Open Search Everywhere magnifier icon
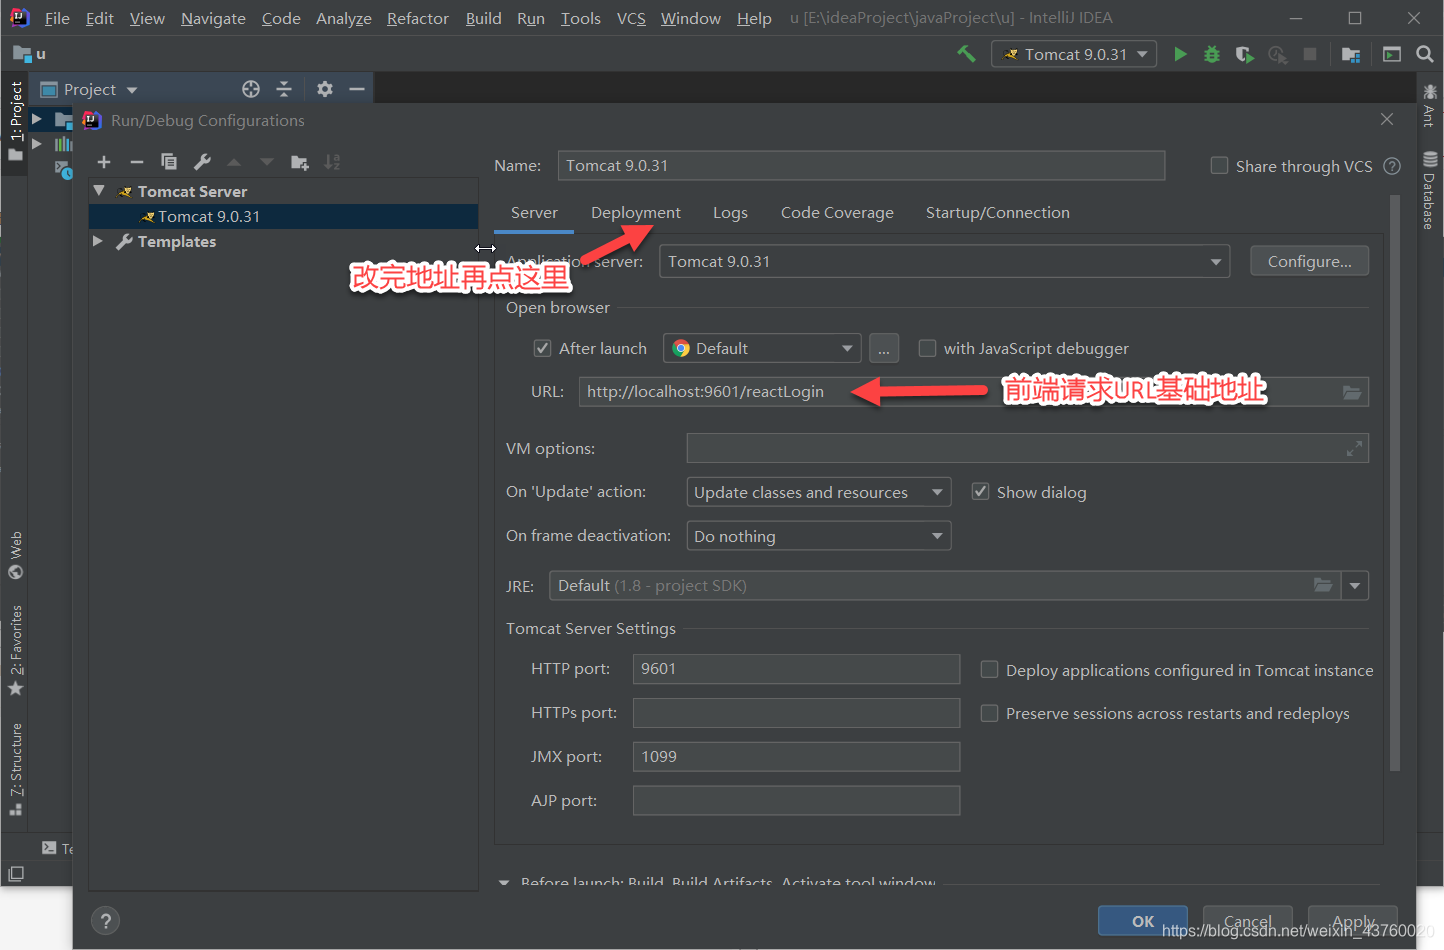 pyautogui.click(x=1425, y=54)
